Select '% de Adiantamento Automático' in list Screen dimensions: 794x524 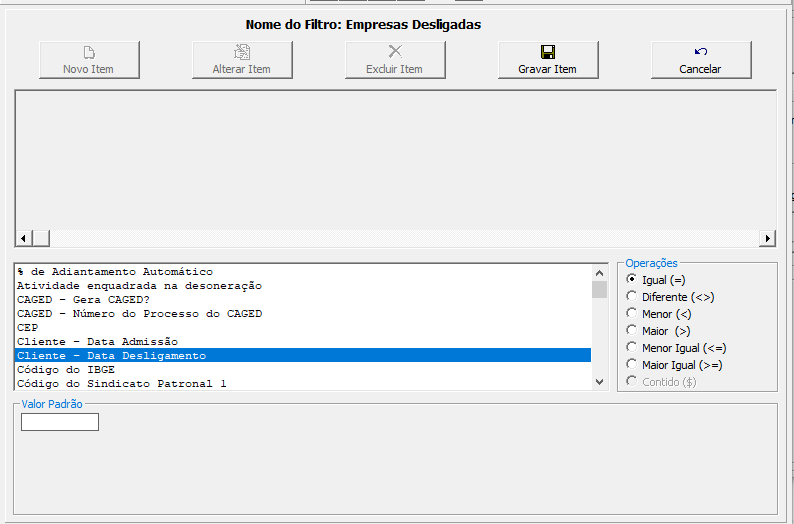303,272
